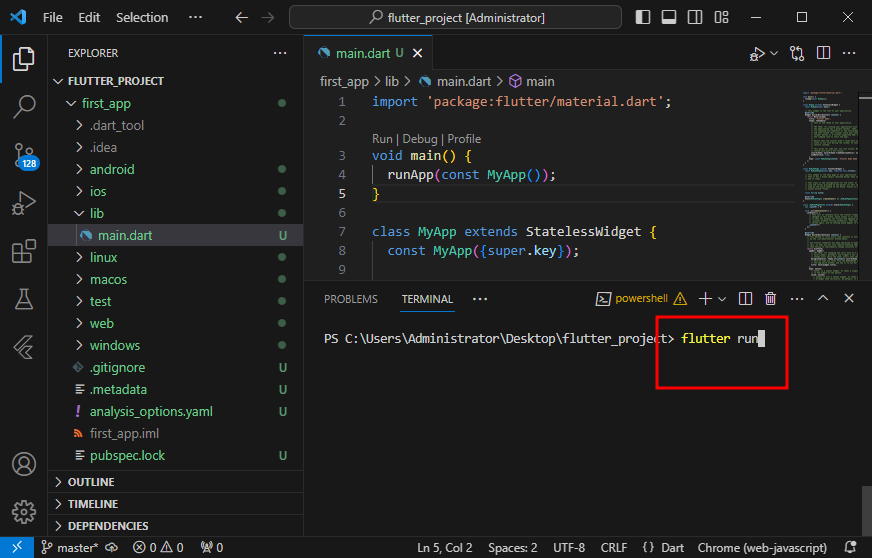This screenshot has width=872, height=558.
Task: Expand the TIMELINE section
Action: click(x=175, y=504)
